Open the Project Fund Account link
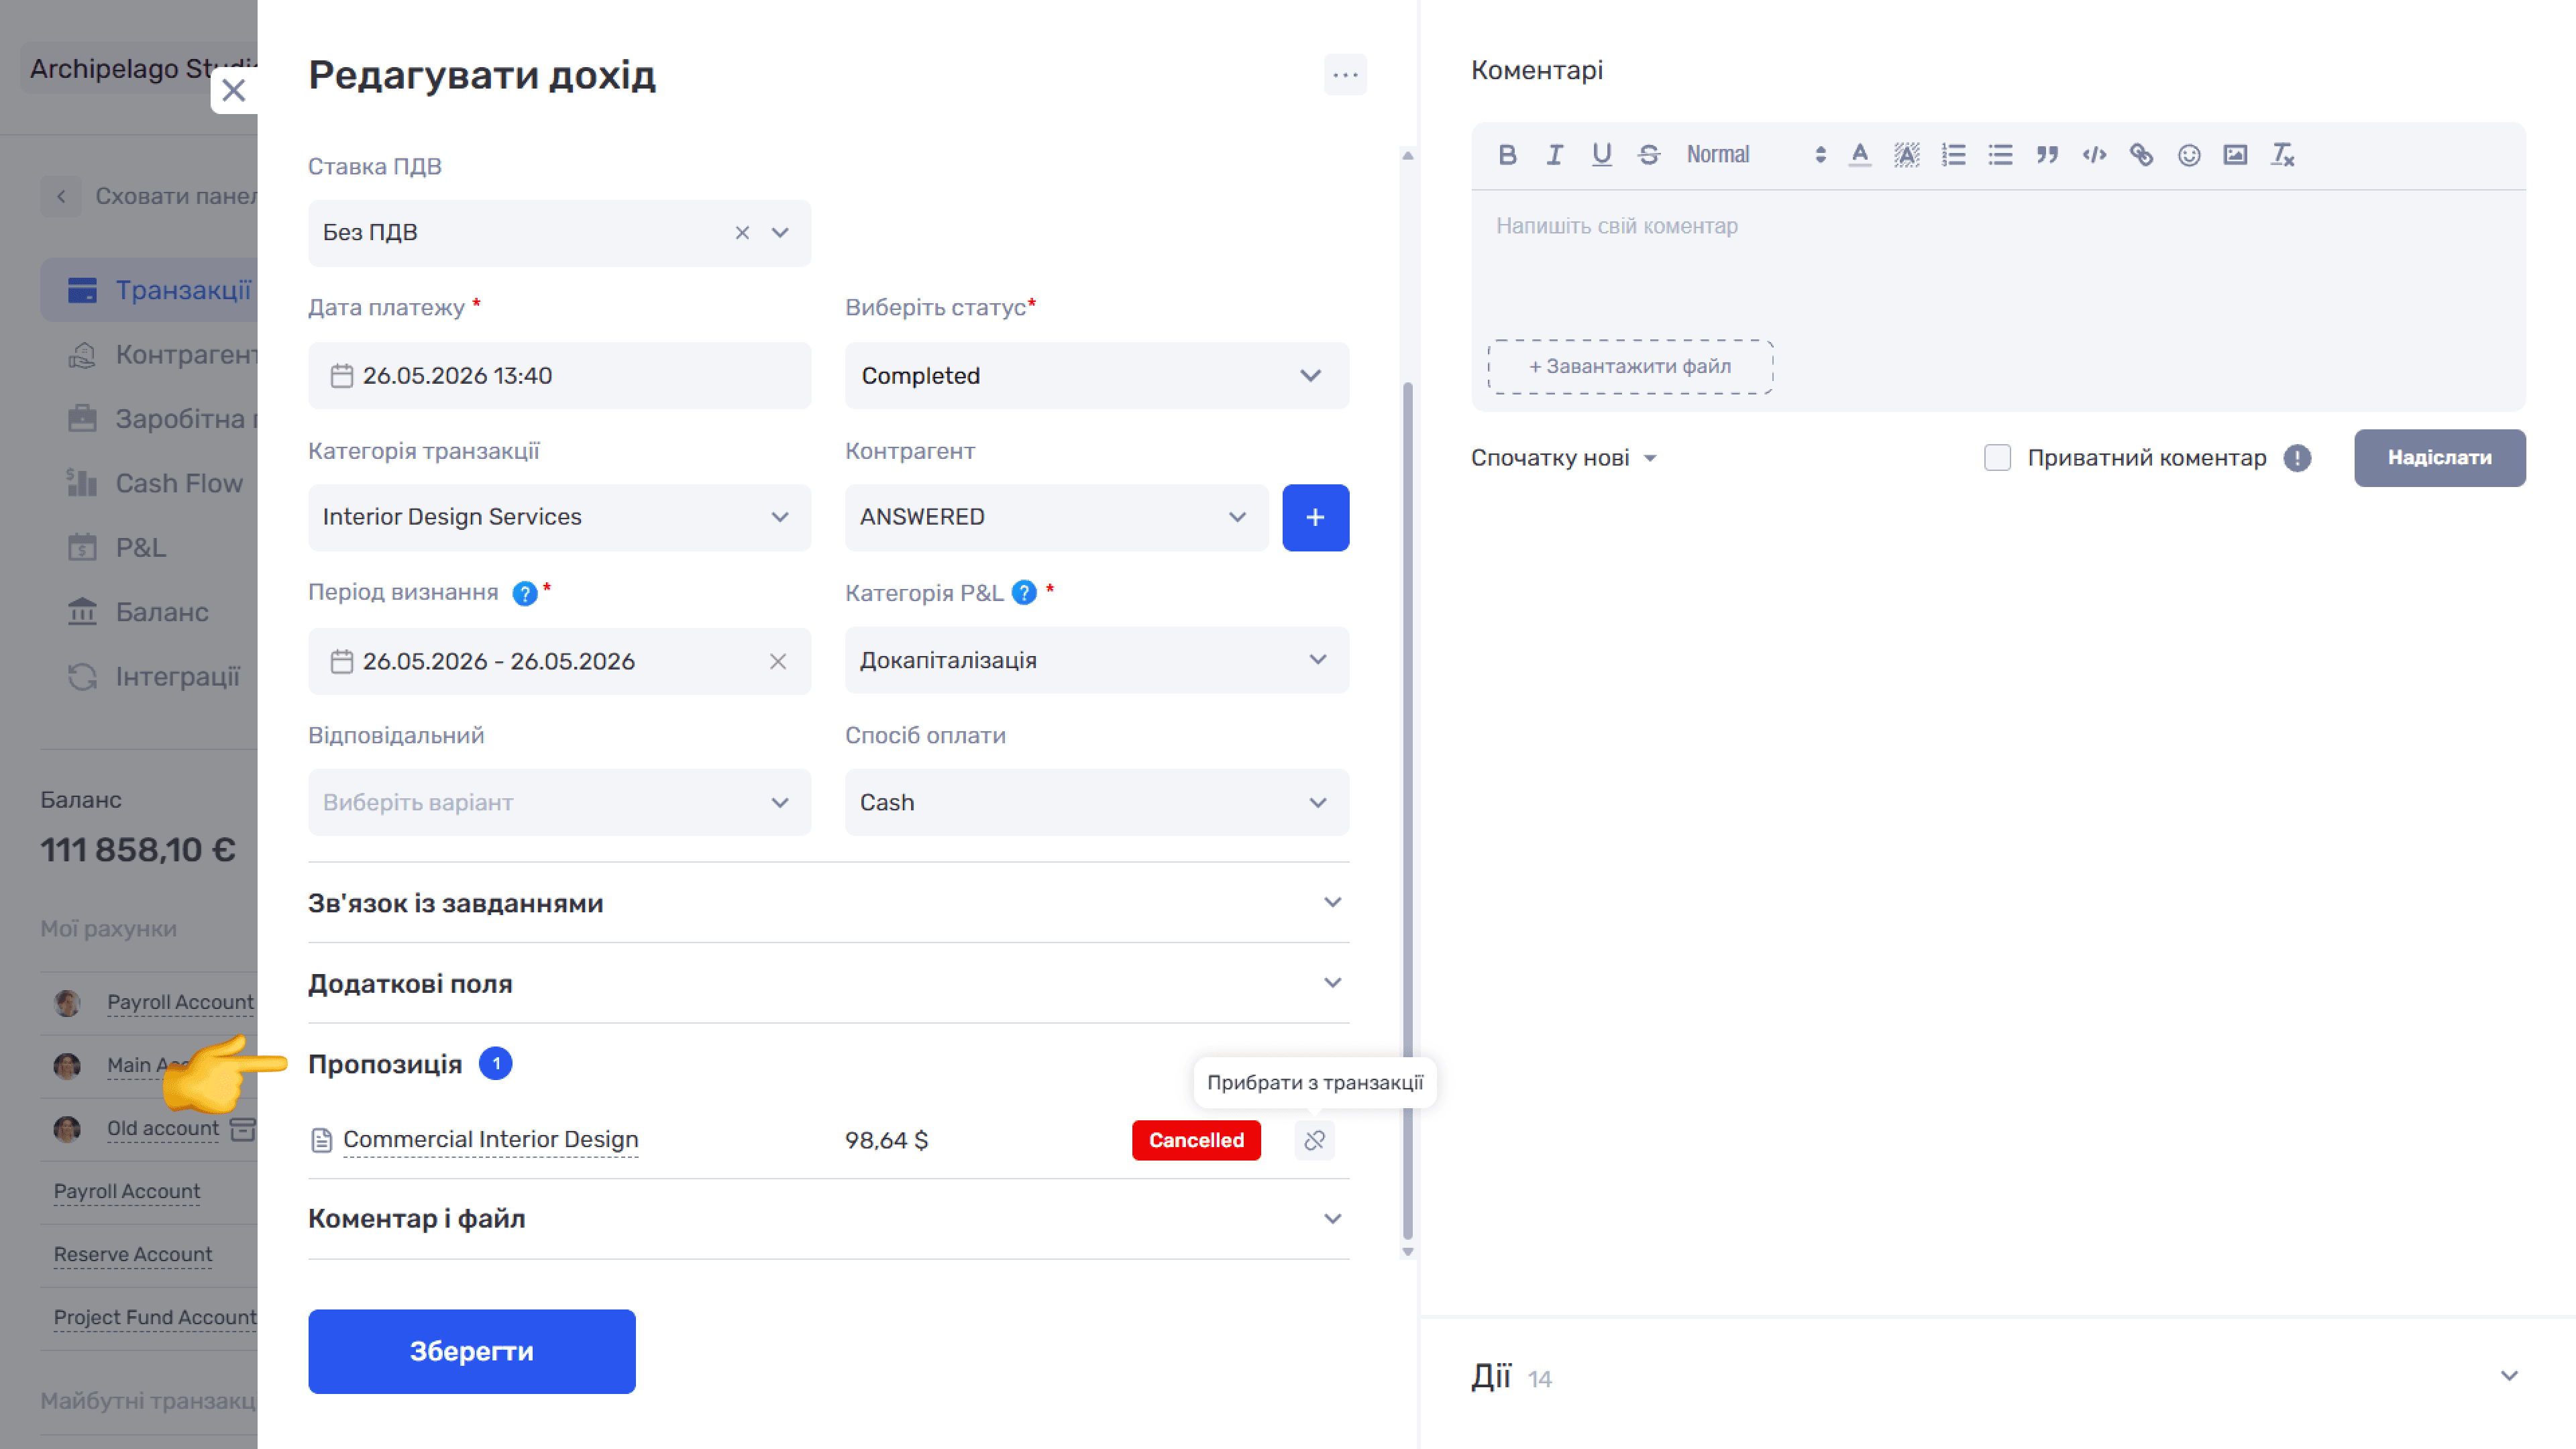2576x1449 pixels. [155, 1318]
